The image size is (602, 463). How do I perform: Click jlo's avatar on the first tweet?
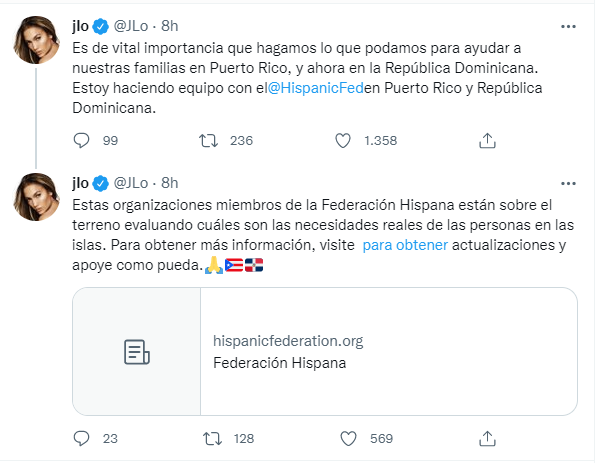[x=37, y=39]
